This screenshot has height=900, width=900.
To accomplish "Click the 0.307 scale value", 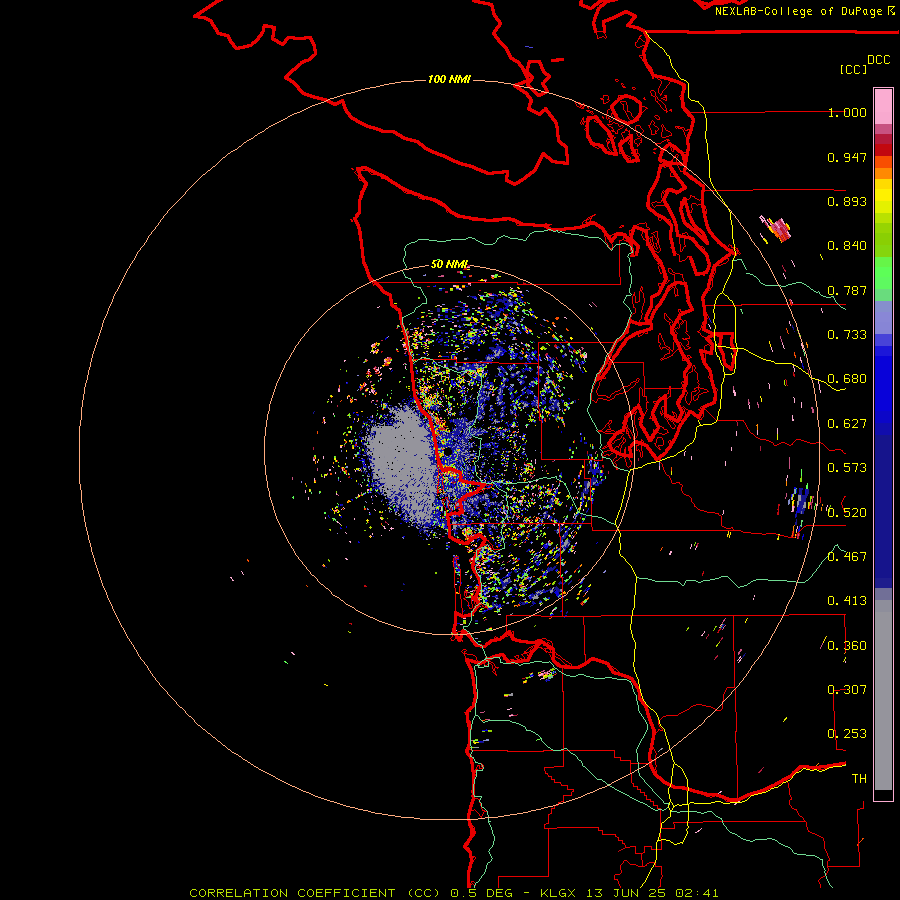I will tap(847, 690).
